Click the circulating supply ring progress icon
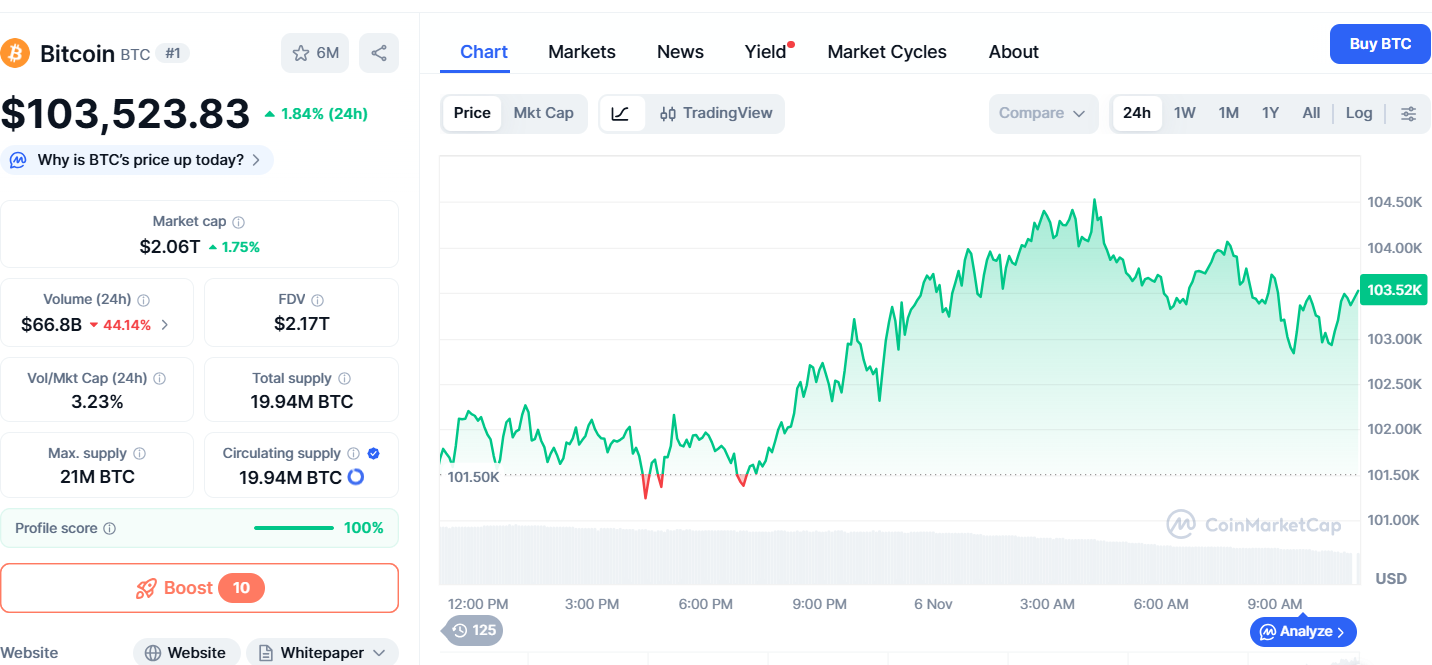The height and width of the screenshot is (665, 1432). click(355, 478)
